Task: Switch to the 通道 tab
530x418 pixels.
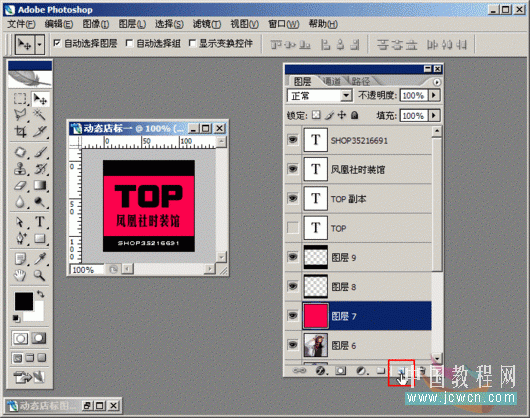Action: (332, 81)
